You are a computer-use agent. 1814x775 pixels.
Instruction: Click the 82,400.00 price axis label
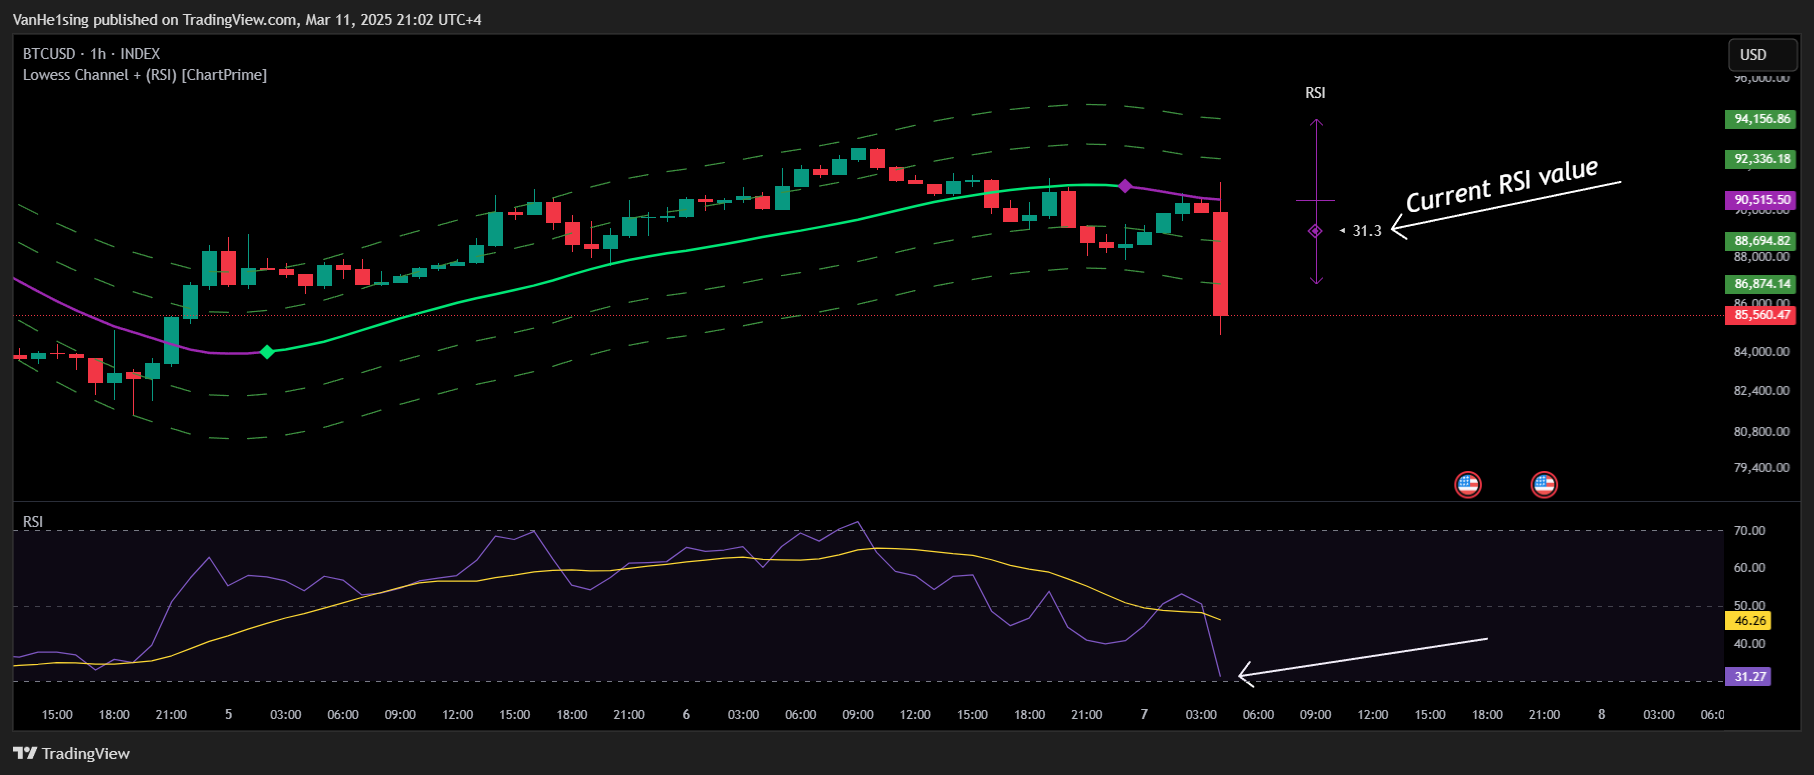(1761, 391)
